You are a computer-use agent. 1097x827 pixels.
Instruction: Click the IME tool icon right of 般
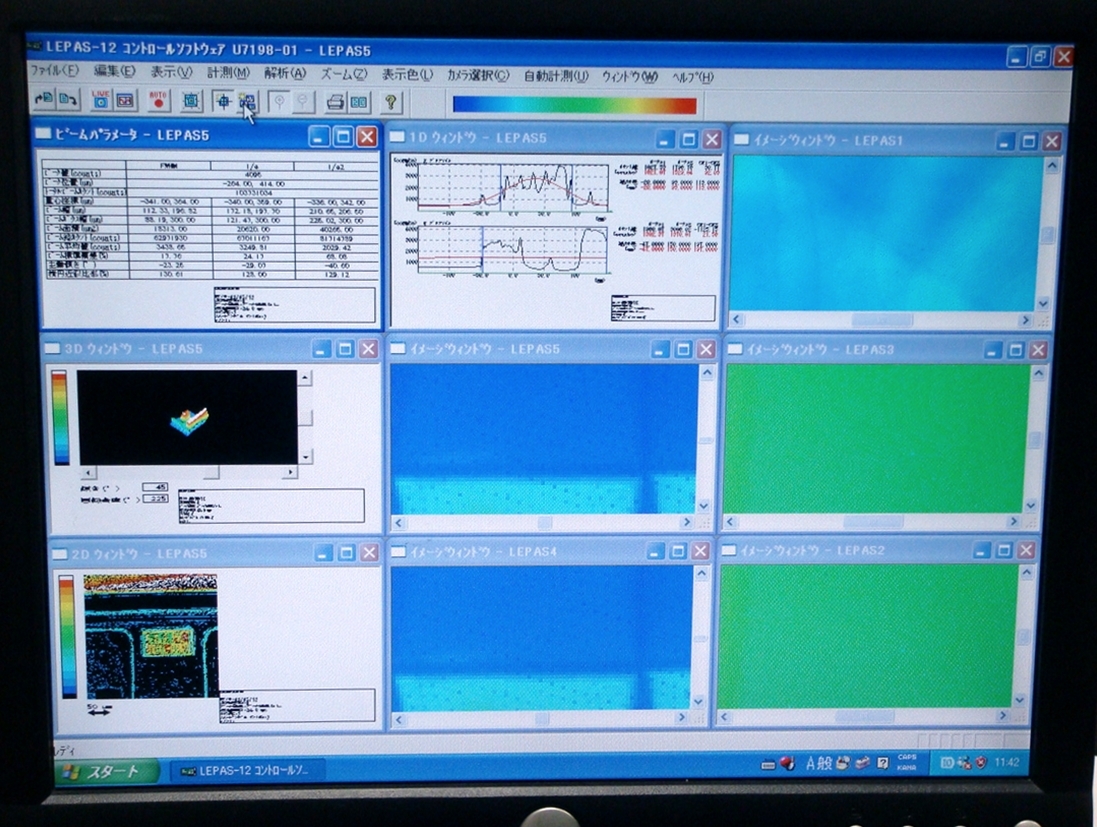[844, 763]
